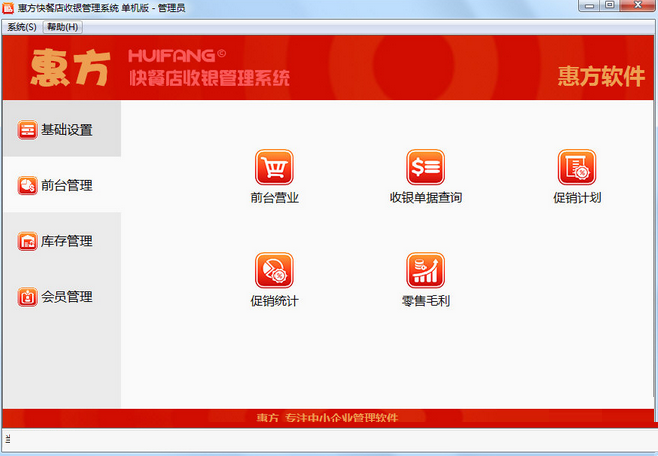The height and width of the screenshot is (456, 658).
Task: Click the 零售毛利 label
Action: [426, 301]
